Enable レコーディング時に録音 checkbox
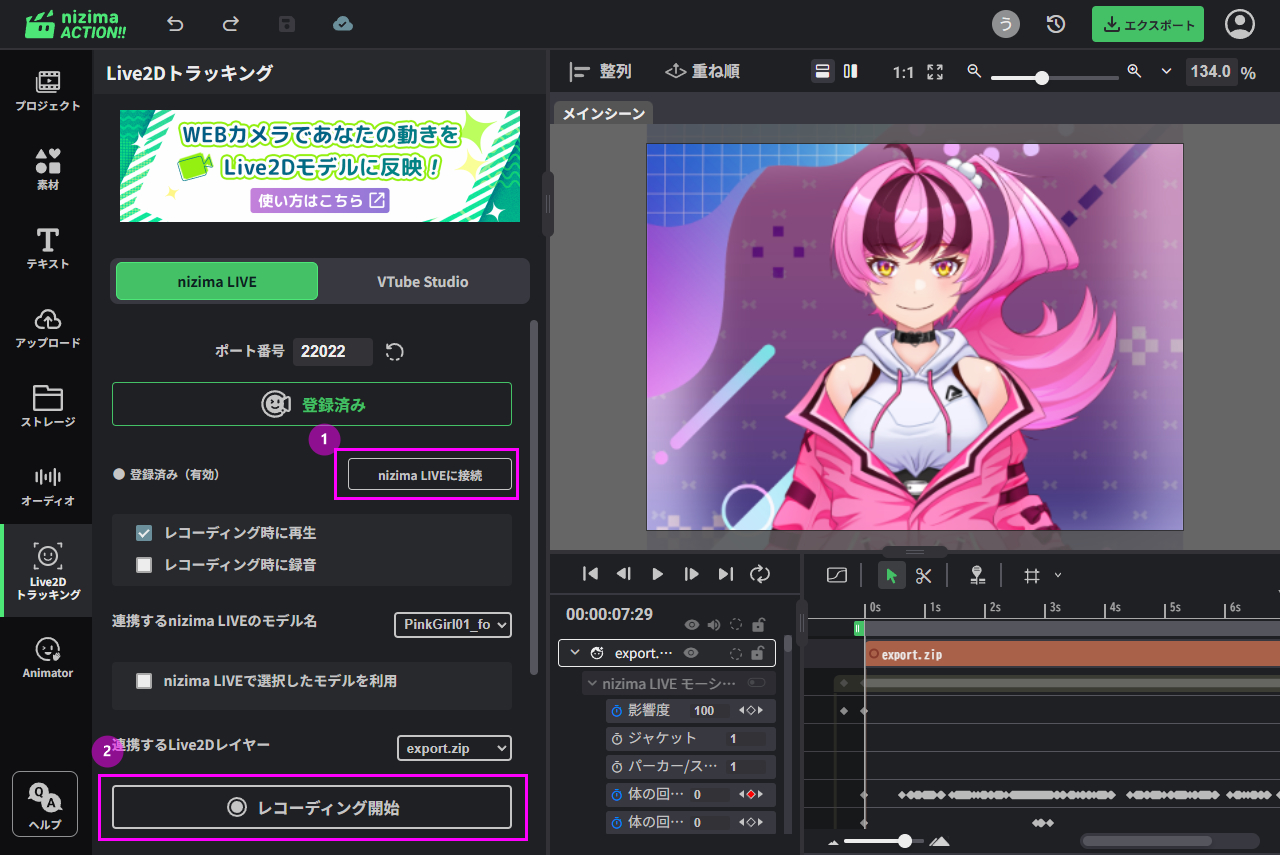 [x=144, y=565]
